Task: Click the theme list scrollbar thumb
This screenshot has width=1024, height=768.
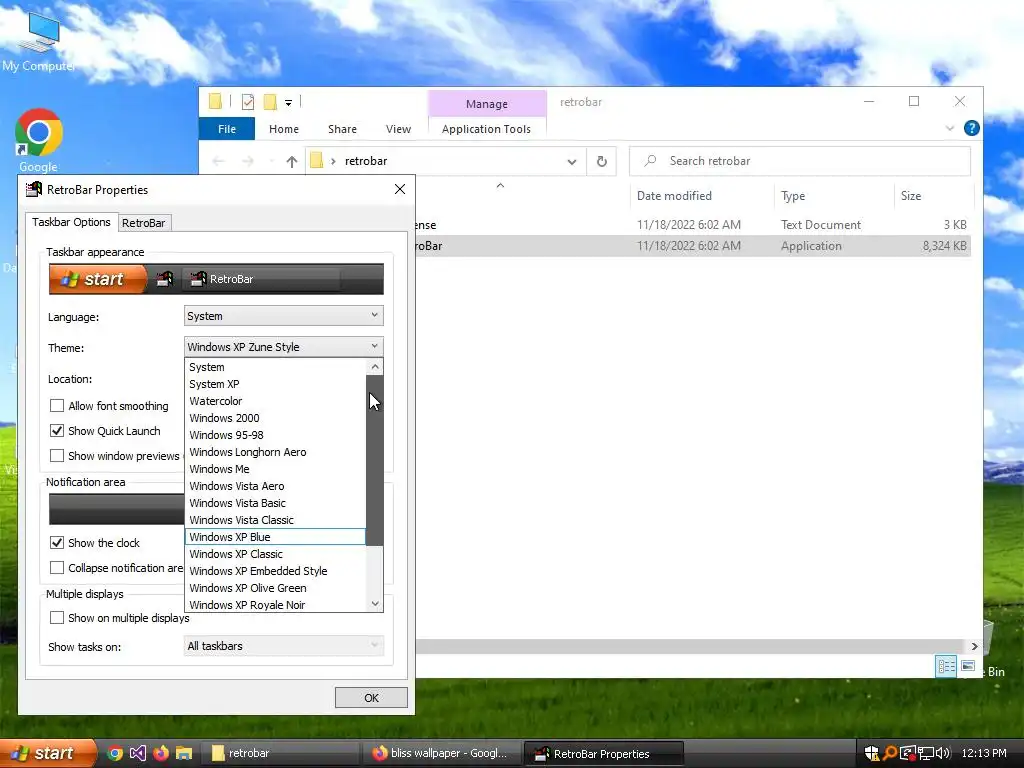Action: (x=375, y=460)
